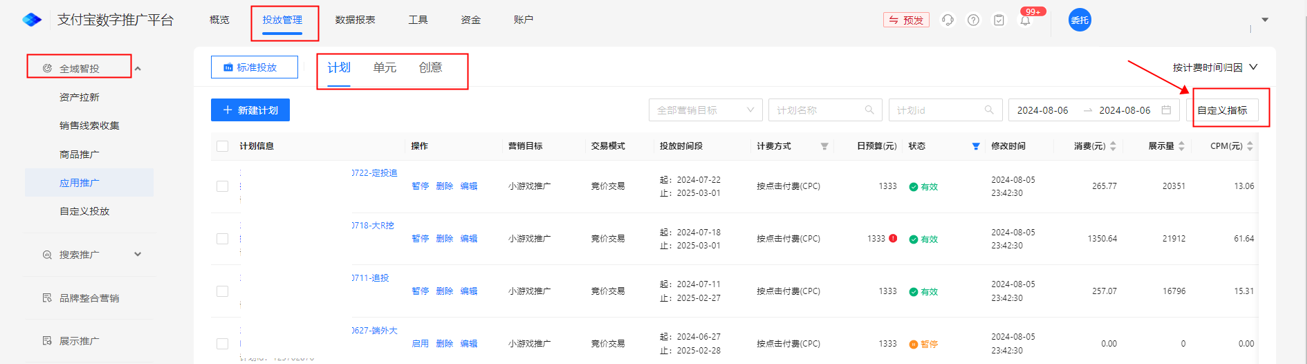Image resolution: width=1307 pixels, height=364 pixels.
Task: Sort by 消费(元) column
Action: click(x=1112, y=146)
